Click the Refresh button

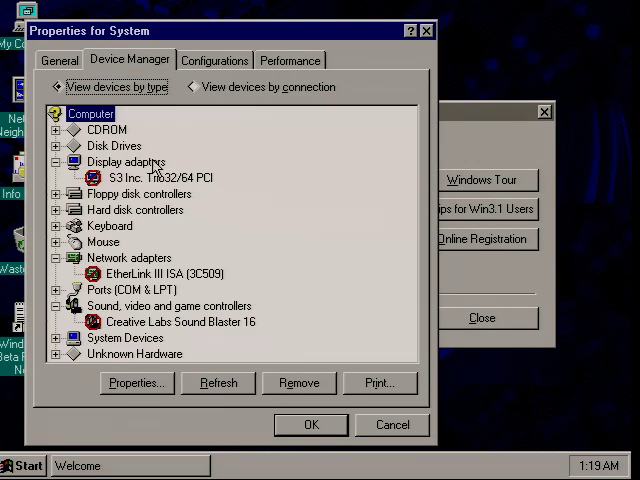tap(218, 383)
